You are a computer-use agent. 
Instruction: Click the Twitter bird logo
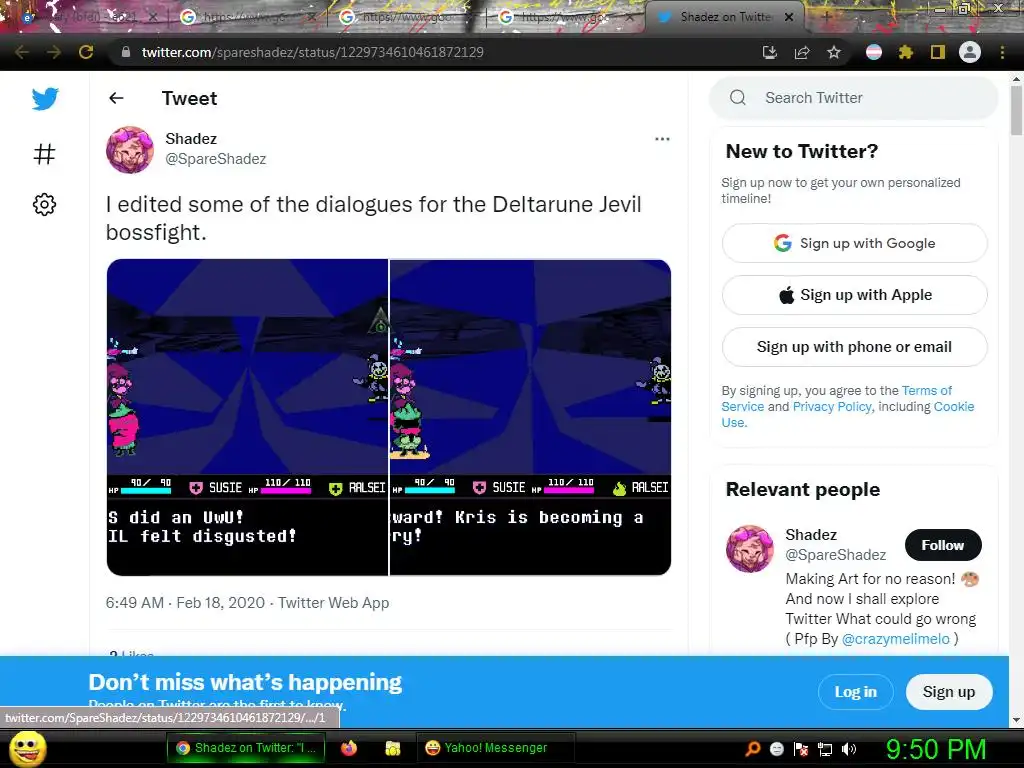click(45, 99)
